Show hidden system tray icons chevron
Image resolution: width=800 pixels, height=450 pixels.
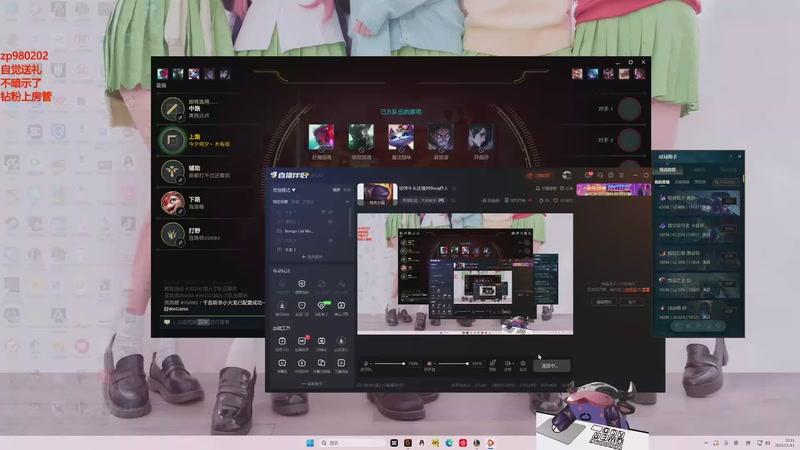click(x=706, y=443)
